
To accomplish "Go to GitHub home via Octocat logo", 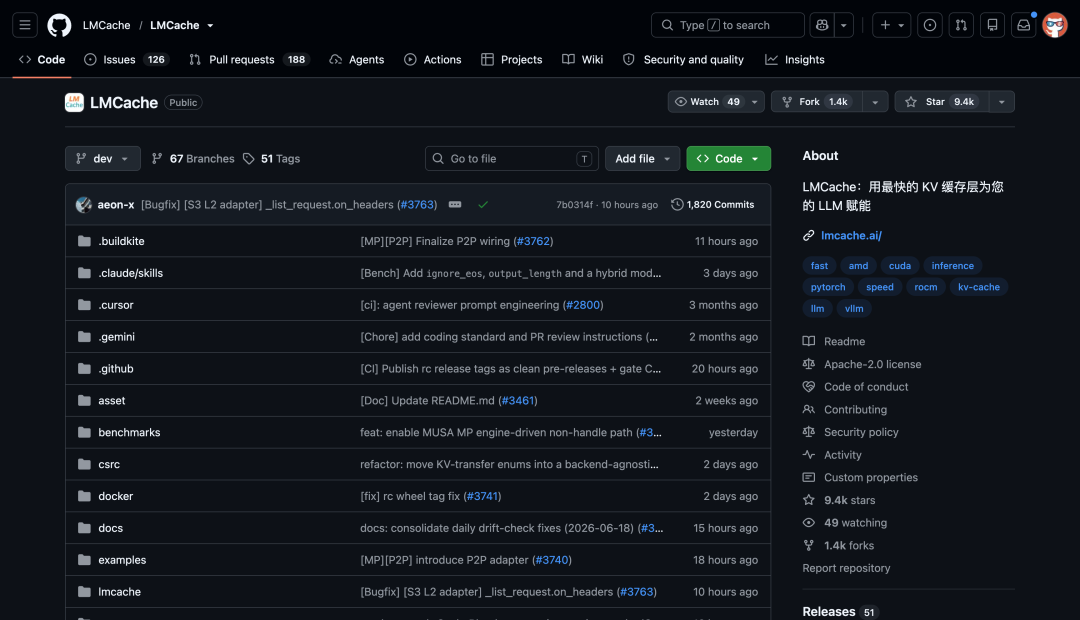I will click(59, 25).
